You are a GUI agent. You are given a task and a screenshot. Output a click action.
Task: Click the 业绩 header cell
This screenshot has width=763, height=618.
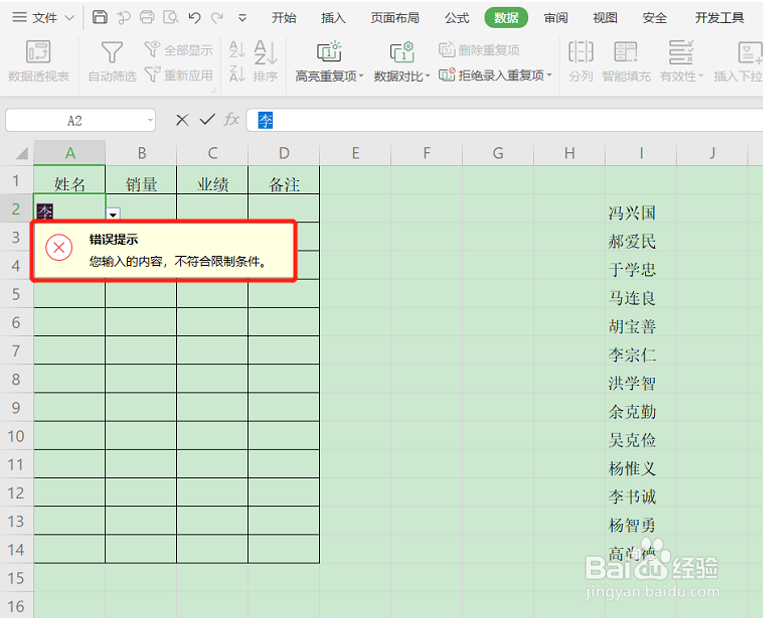pyautogui.click(x=212, y=180)
